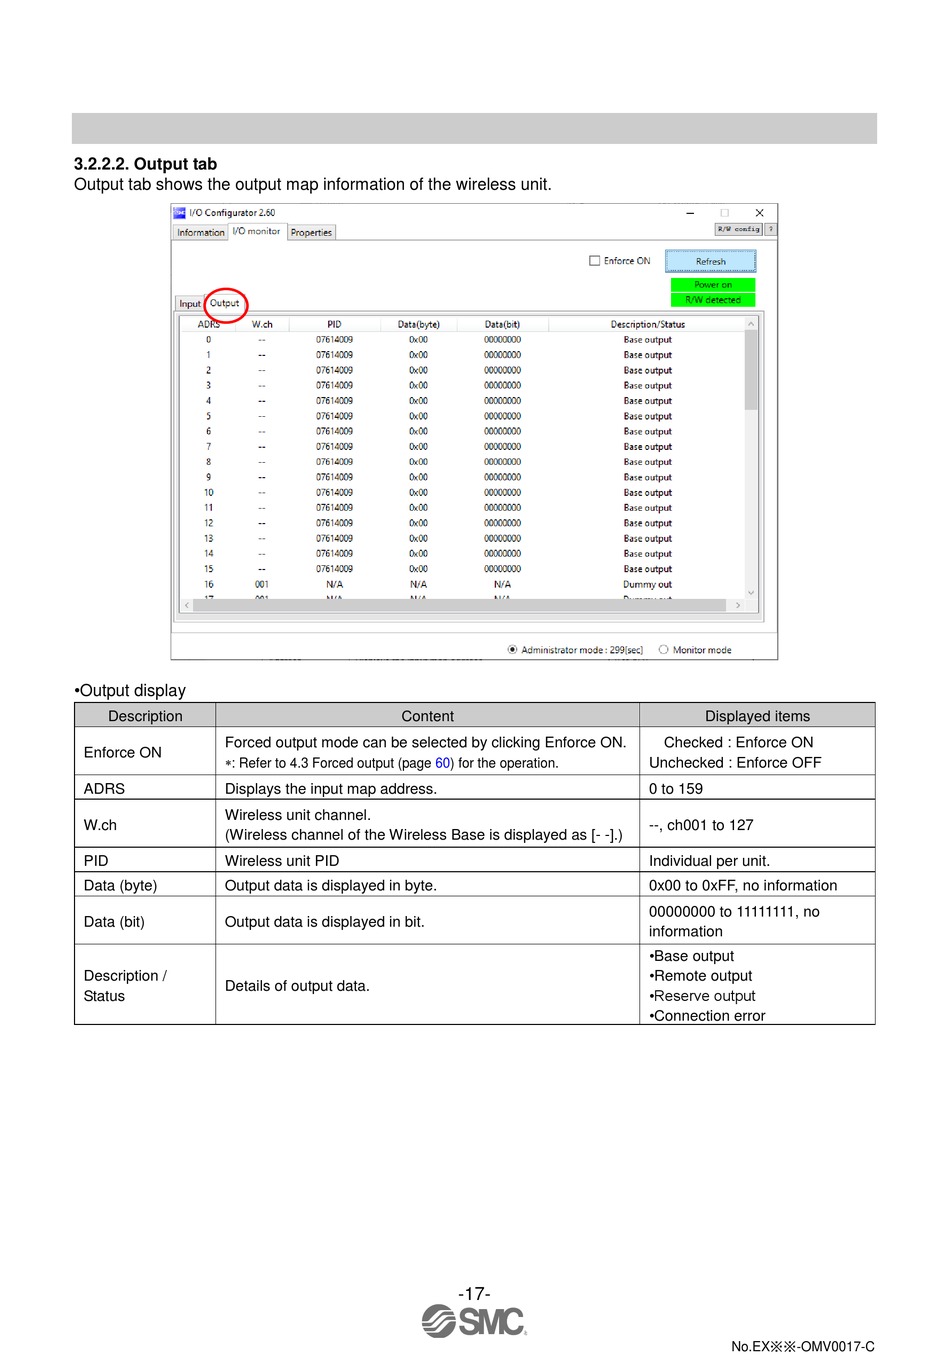Click the vertical scrollbar thumb of the output list
950x1360 pixels.
click(x=751, y=370)
